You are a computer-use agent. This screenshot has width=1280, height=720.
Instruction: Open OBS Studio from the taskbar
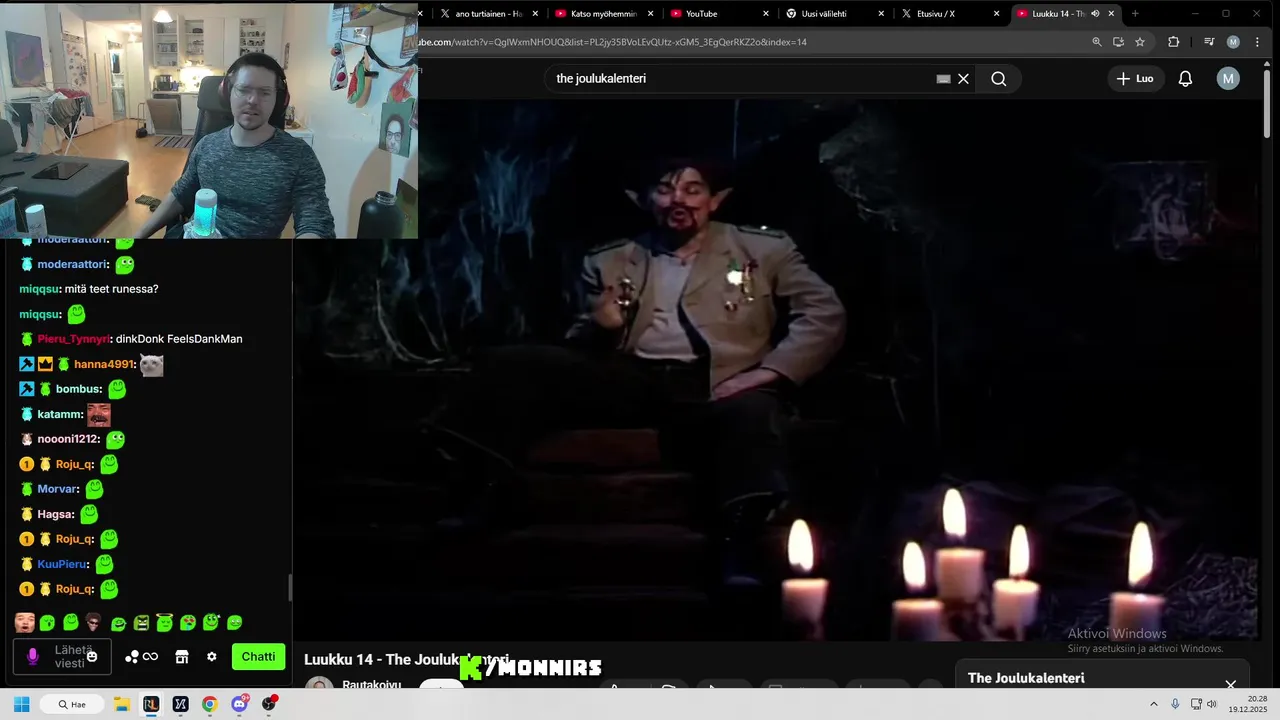click(x=268, y=704)
